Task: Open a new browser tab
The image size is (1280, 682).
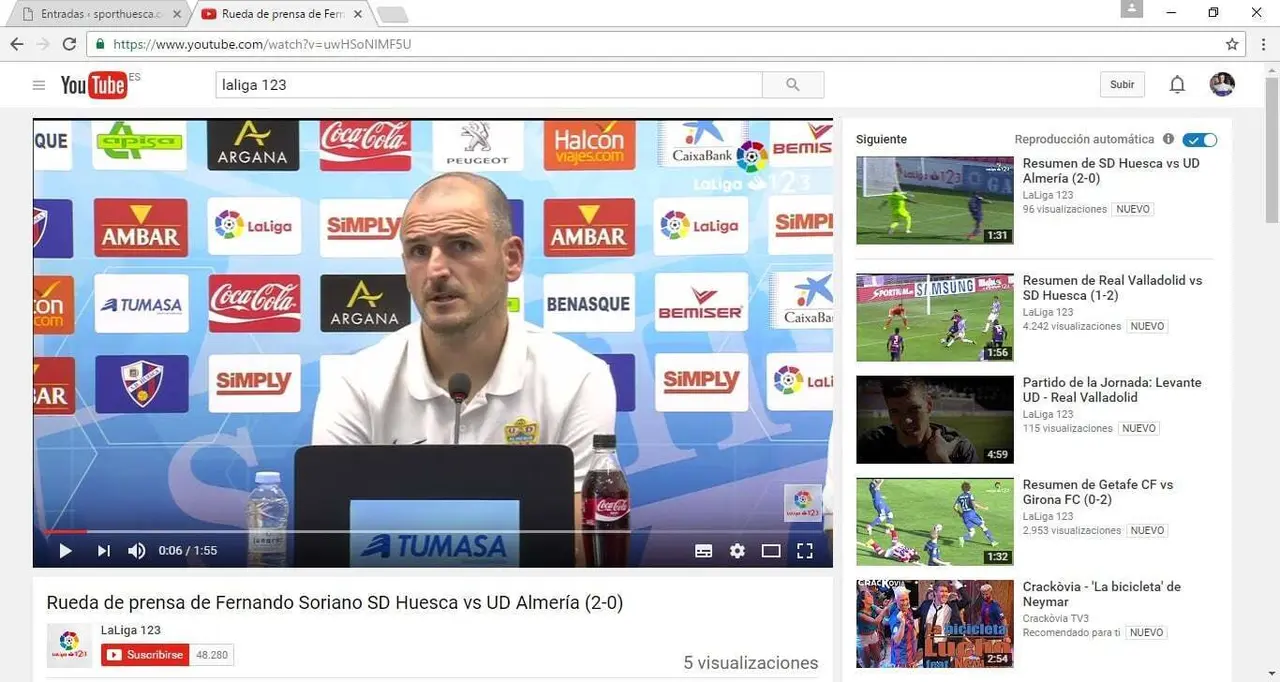Action: [392, 14]
